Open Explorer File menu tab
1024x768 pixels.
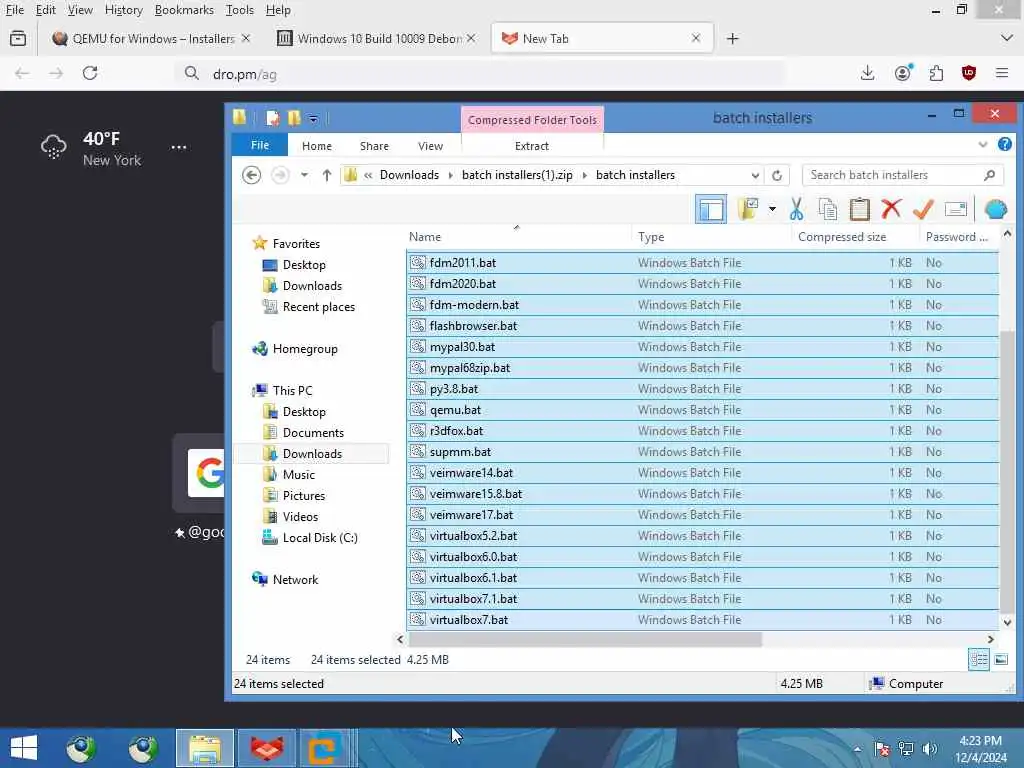(x=260, y=145)
